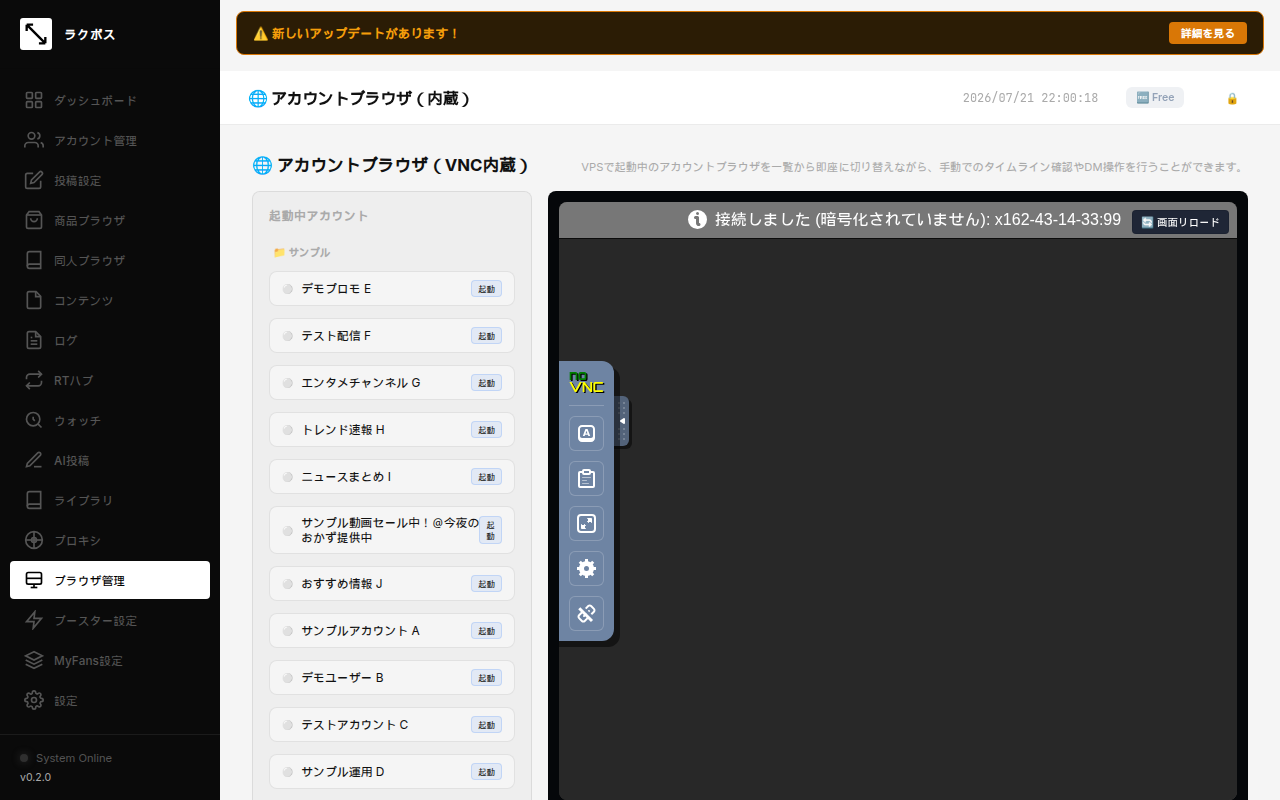
Task: Toggle noVNC fullscreen mode
Action: pos(587,523)
